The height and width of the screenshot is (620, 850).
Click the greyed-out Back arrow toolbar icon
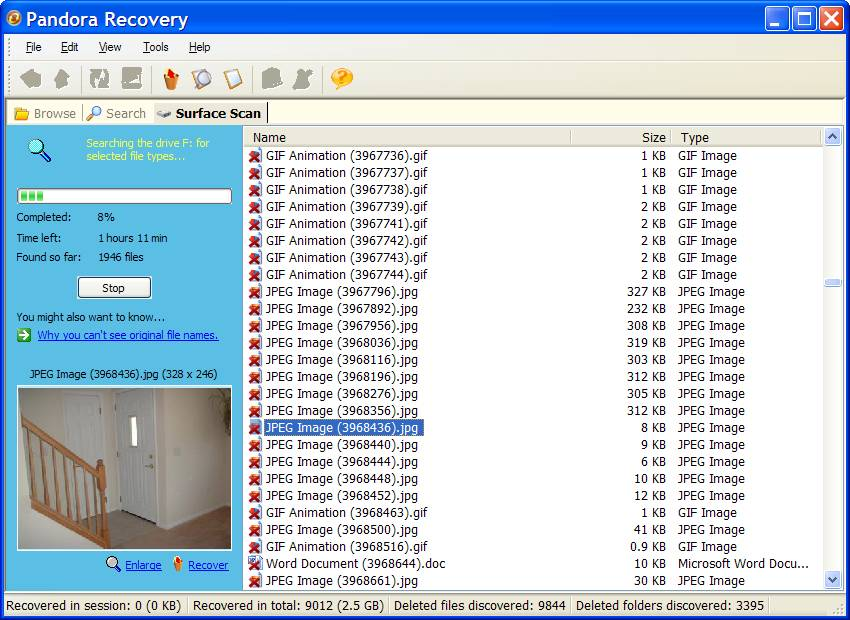point(30,79)
